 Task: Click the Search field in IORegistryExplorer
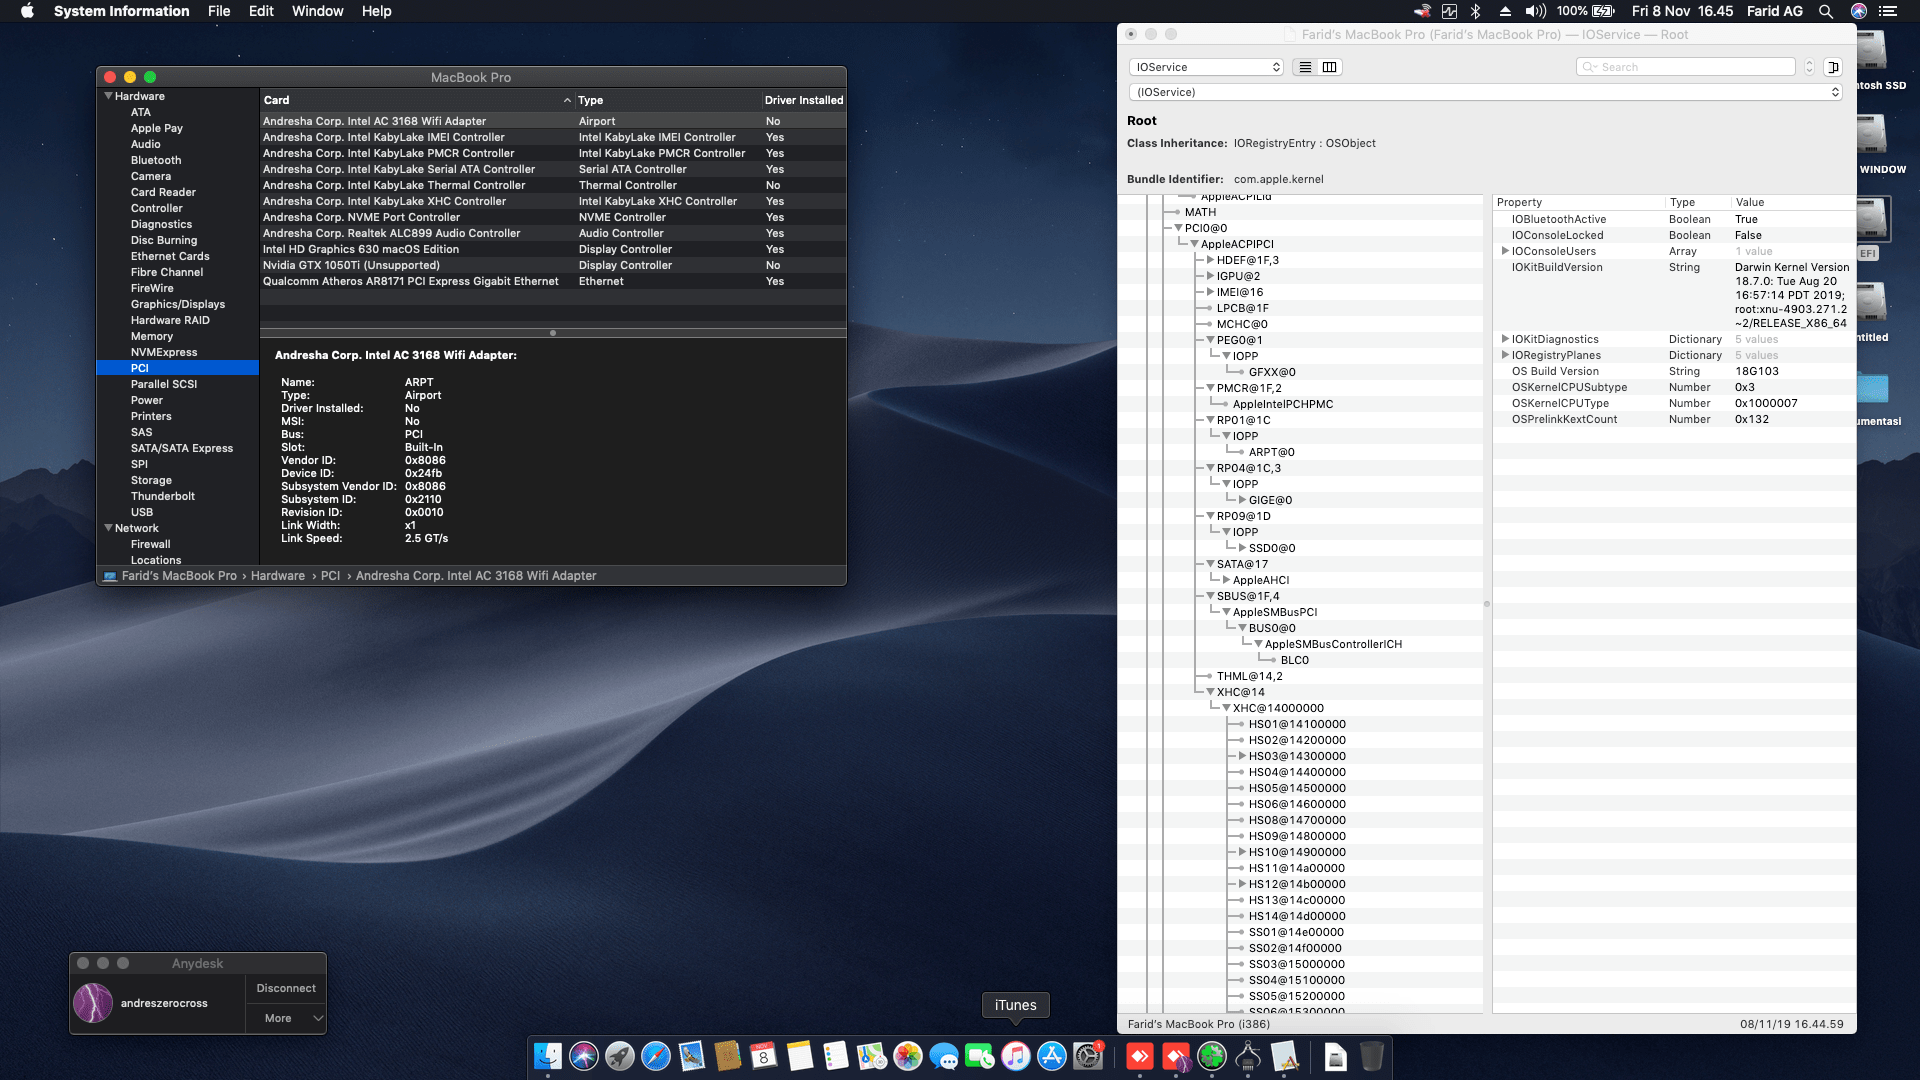[1685, 66]
